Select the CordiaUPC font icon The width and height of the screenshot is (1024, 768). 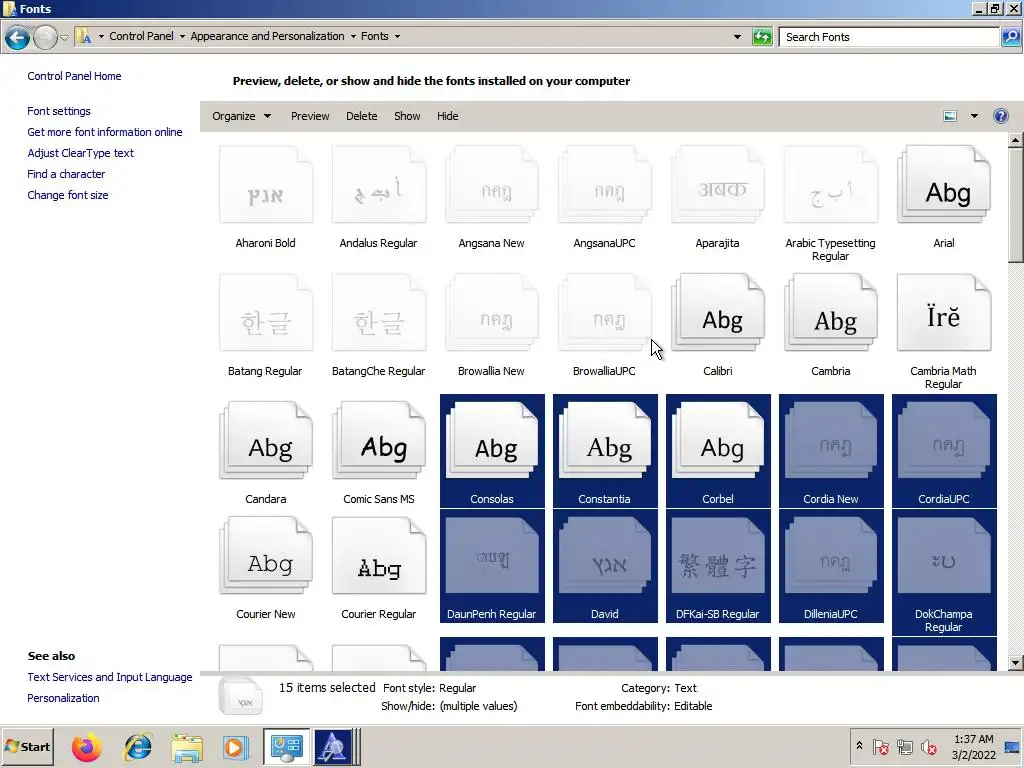(944, 441)
